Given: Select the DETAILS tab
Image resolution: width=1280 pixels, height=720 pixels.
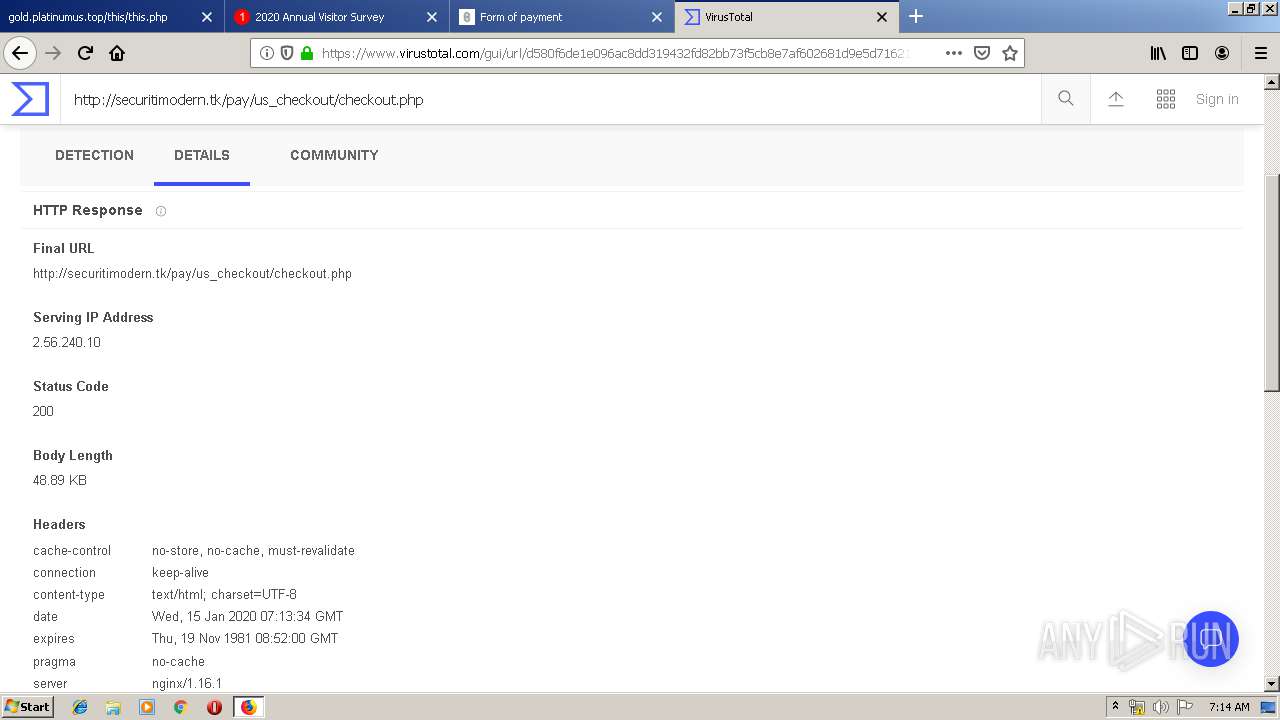Looking at the screenshot, I should point(202,155).
